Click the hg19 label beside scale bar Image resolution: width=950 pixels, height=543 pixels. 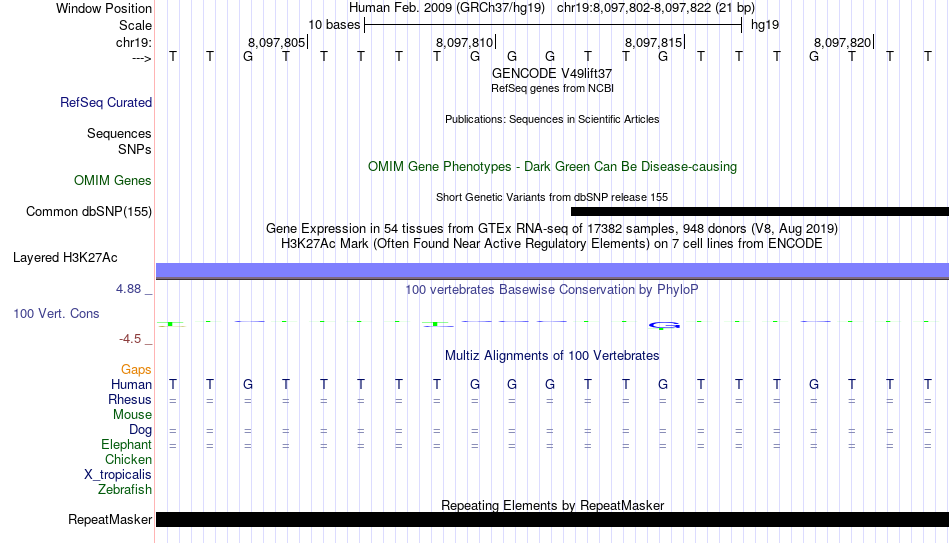click(x=765, y=25)
